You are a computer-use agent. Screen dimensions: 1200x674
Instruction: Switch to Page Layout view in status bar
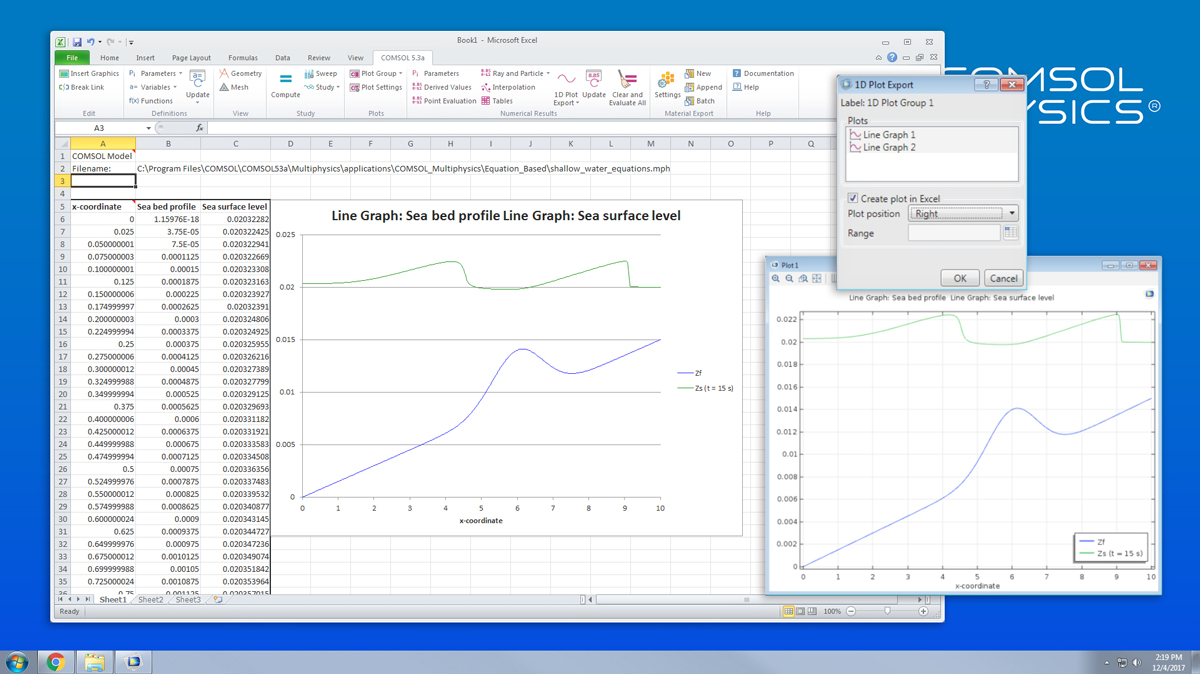coord(801,611)
